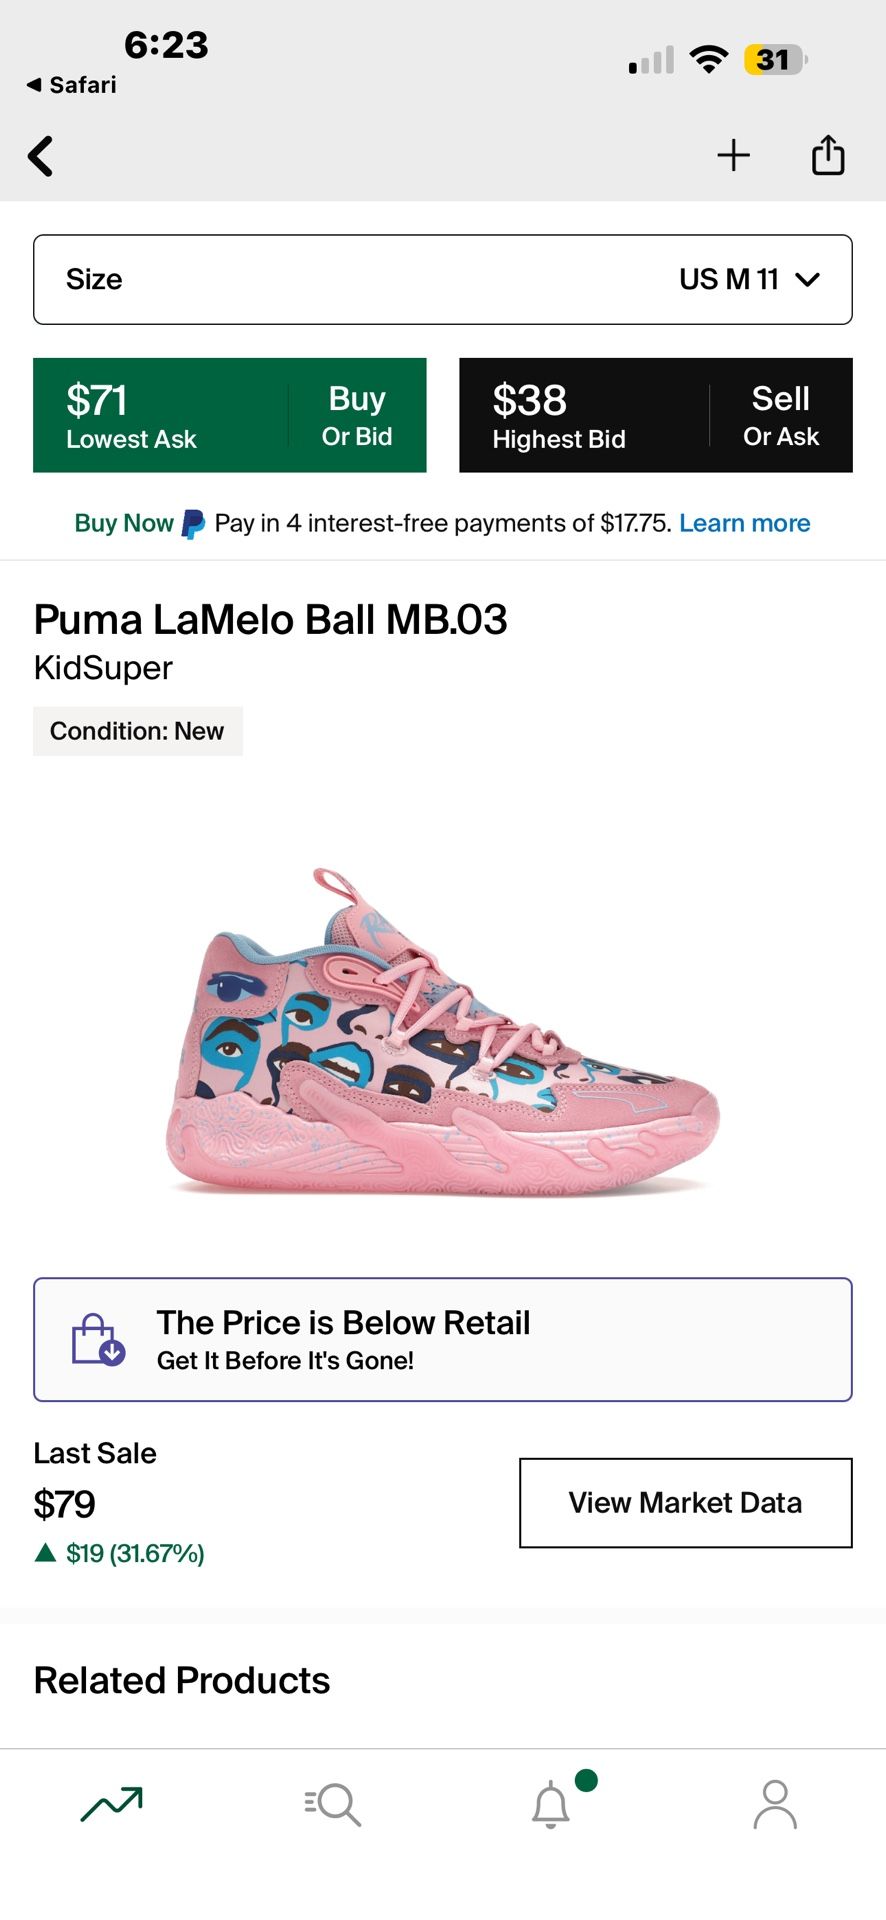Open the PayPal Learn more link

pos(744,523)
